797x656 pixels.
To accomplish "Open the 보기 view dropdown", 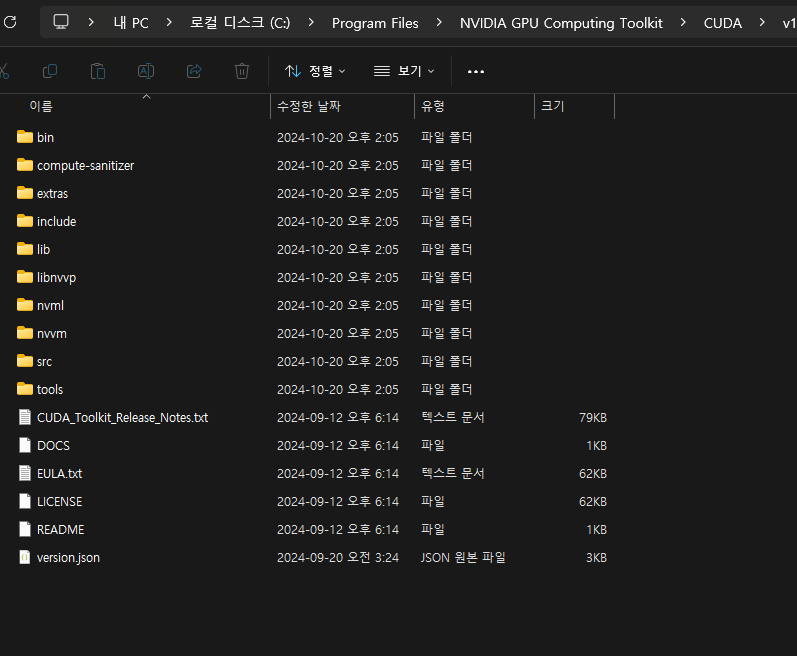I will coord(404,71).
